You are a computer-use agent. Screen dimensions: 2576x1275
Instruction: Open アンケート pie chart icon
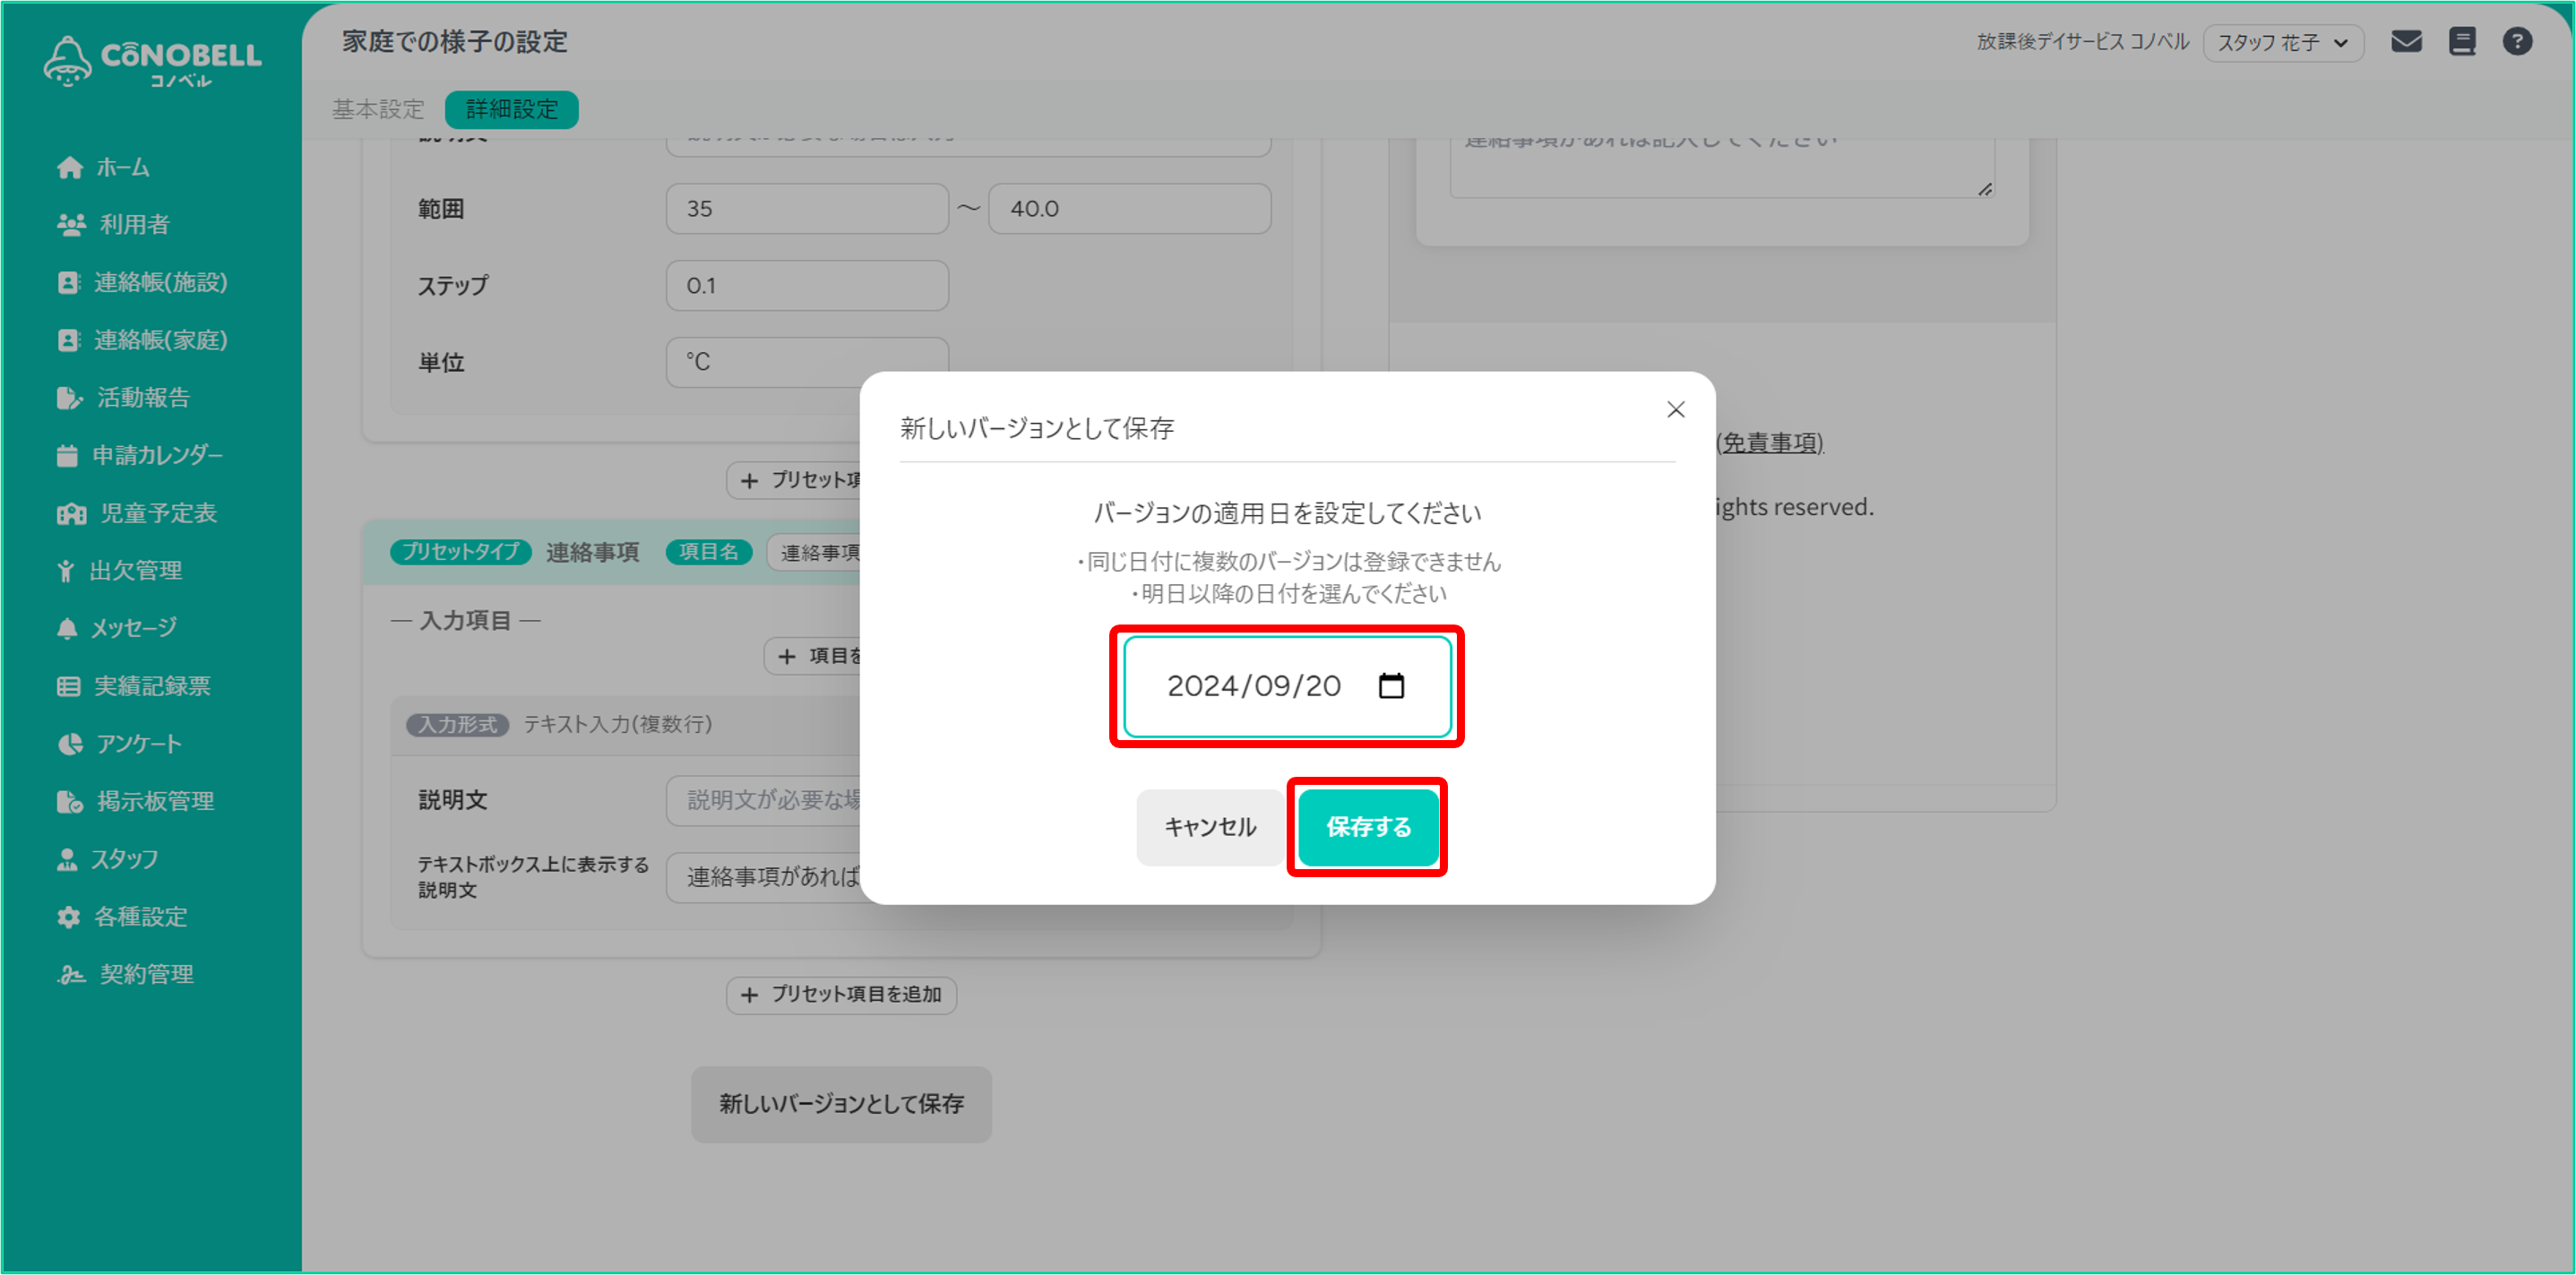[69, 744]
